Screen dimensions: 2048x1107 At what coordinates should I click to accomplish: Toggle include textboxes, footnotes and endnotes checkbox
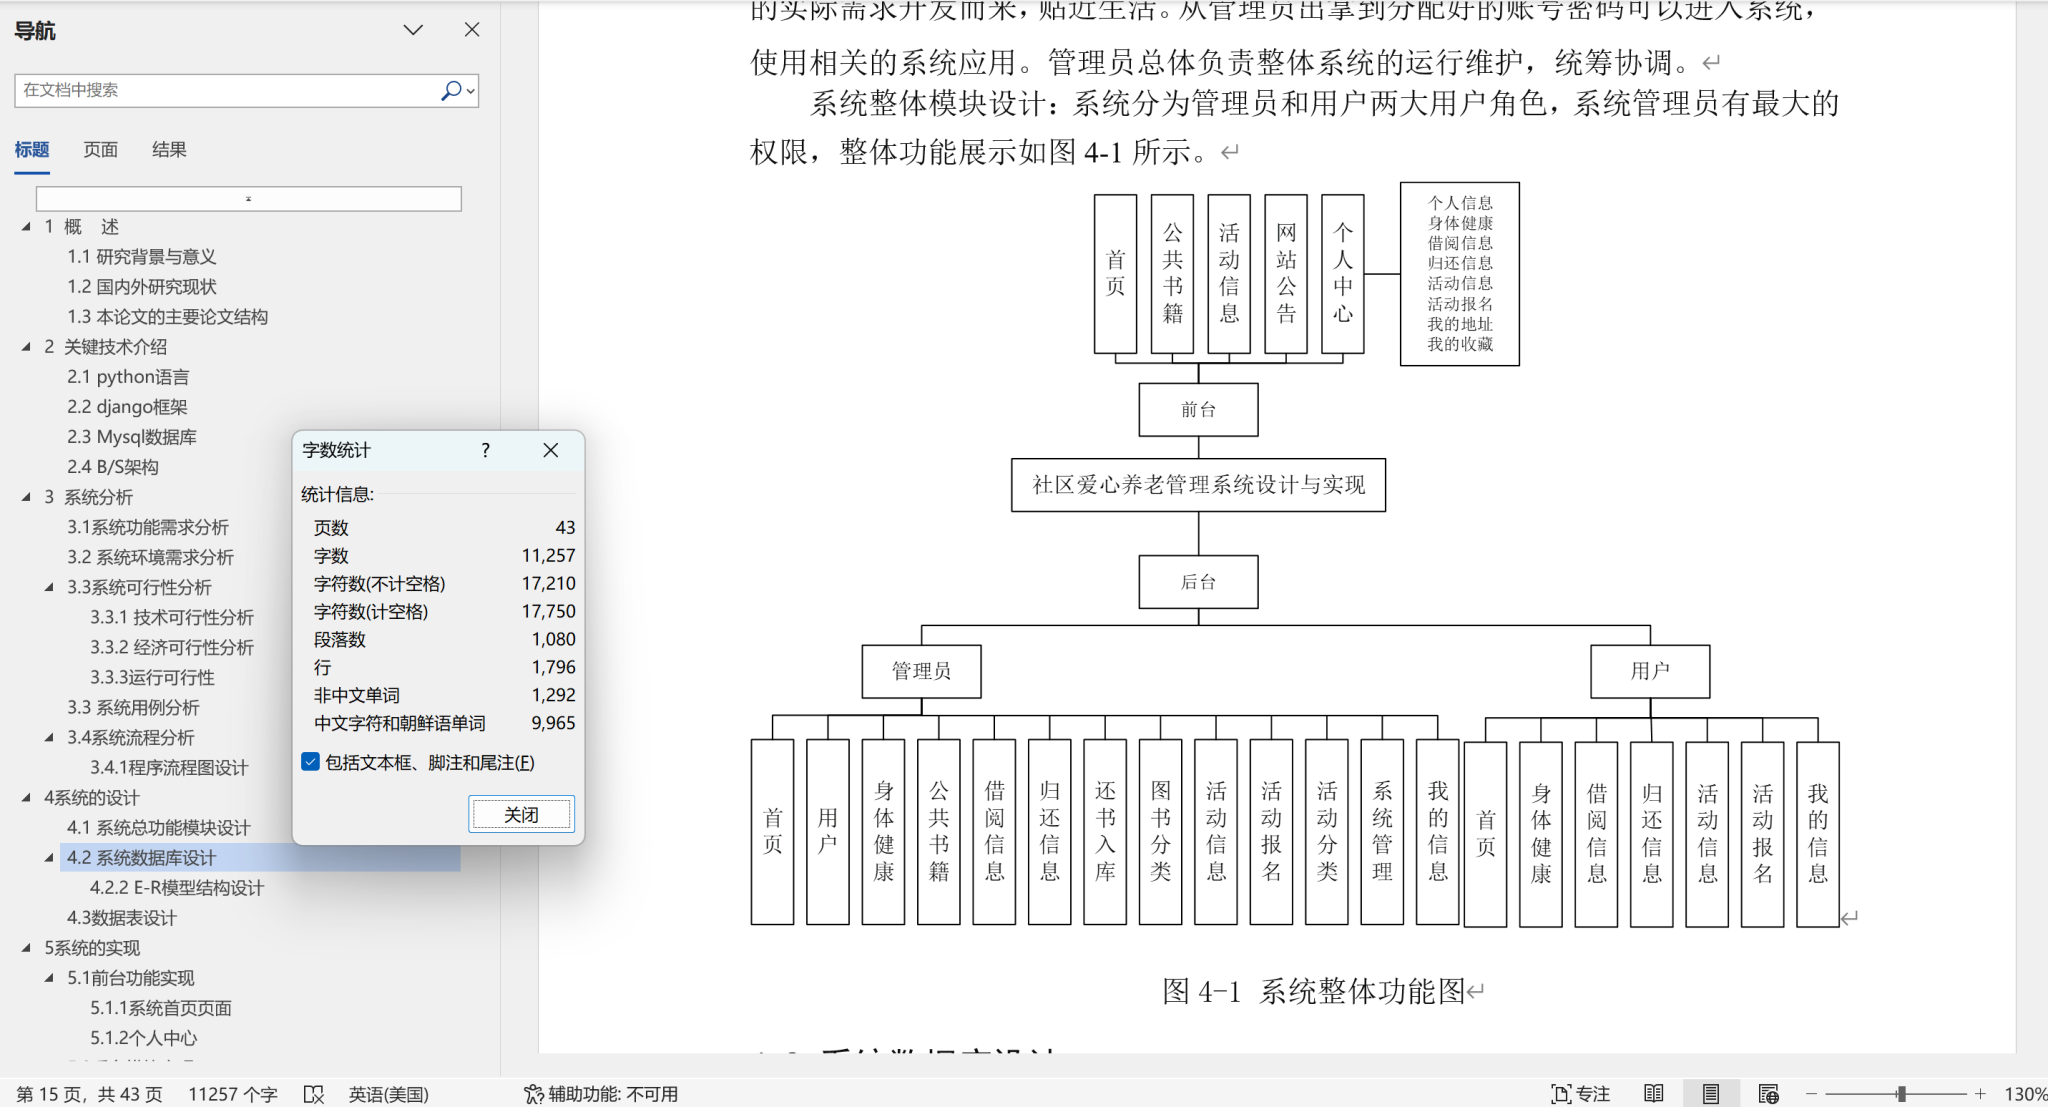click(311, 762)
